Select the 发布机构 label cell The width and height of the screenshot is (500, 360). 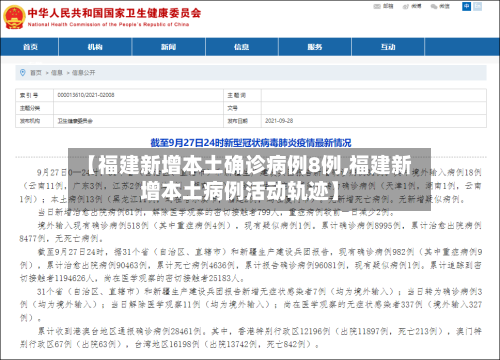click(x=34, y=121)
